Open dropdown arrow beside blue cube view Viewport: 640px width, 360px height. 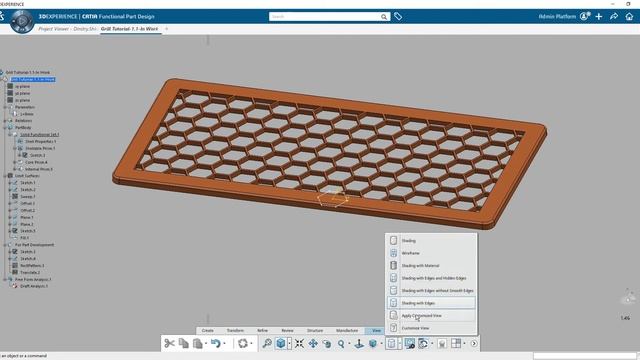coord(289,344)
